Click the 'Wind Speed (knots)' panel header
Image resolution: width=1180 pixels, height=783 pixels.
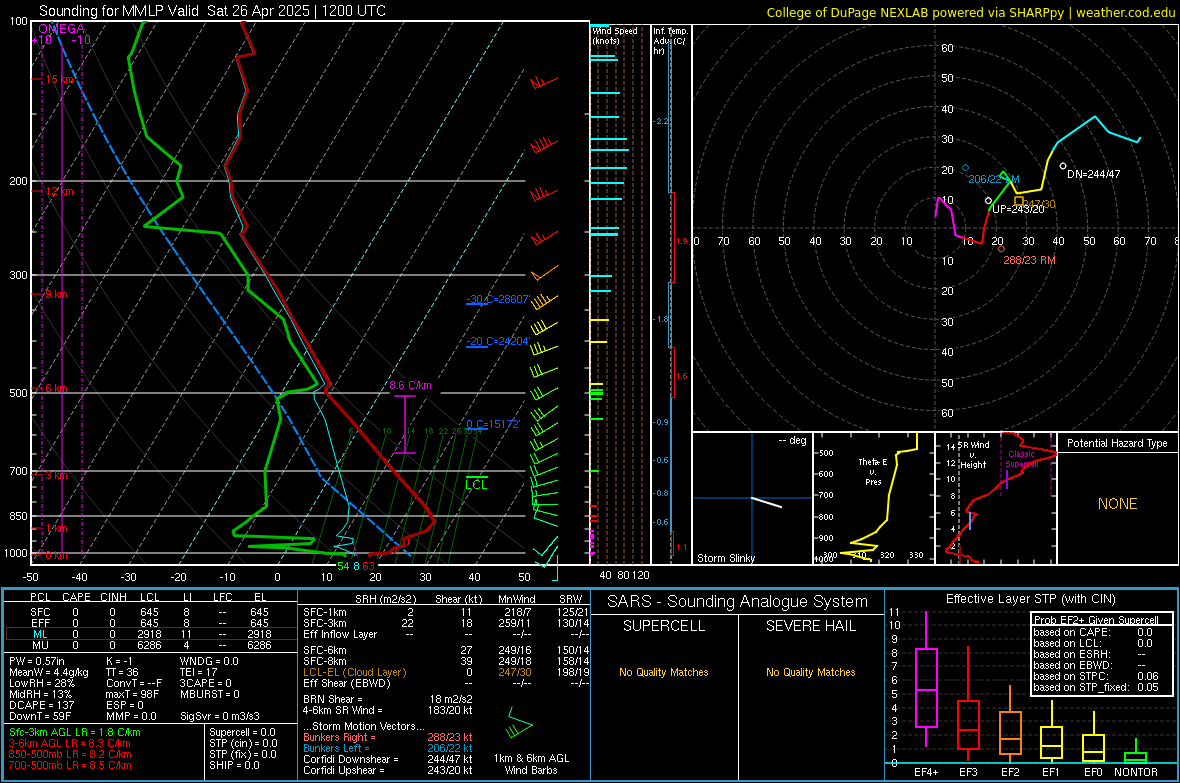pos(614,35)
